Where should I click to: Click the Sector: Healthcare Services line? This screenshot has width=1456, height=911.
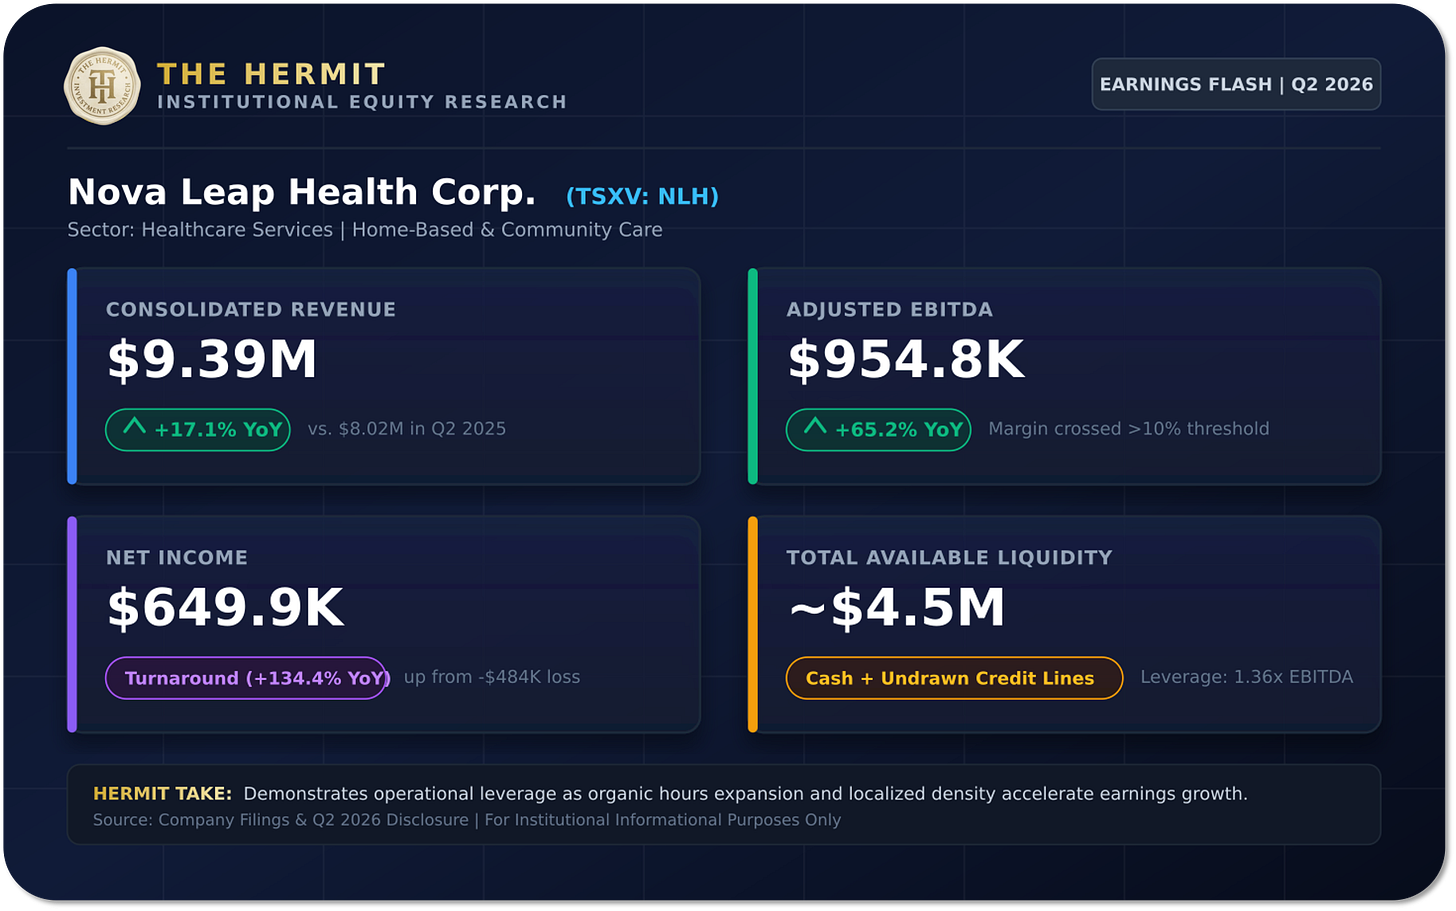[x=365, y=230]
